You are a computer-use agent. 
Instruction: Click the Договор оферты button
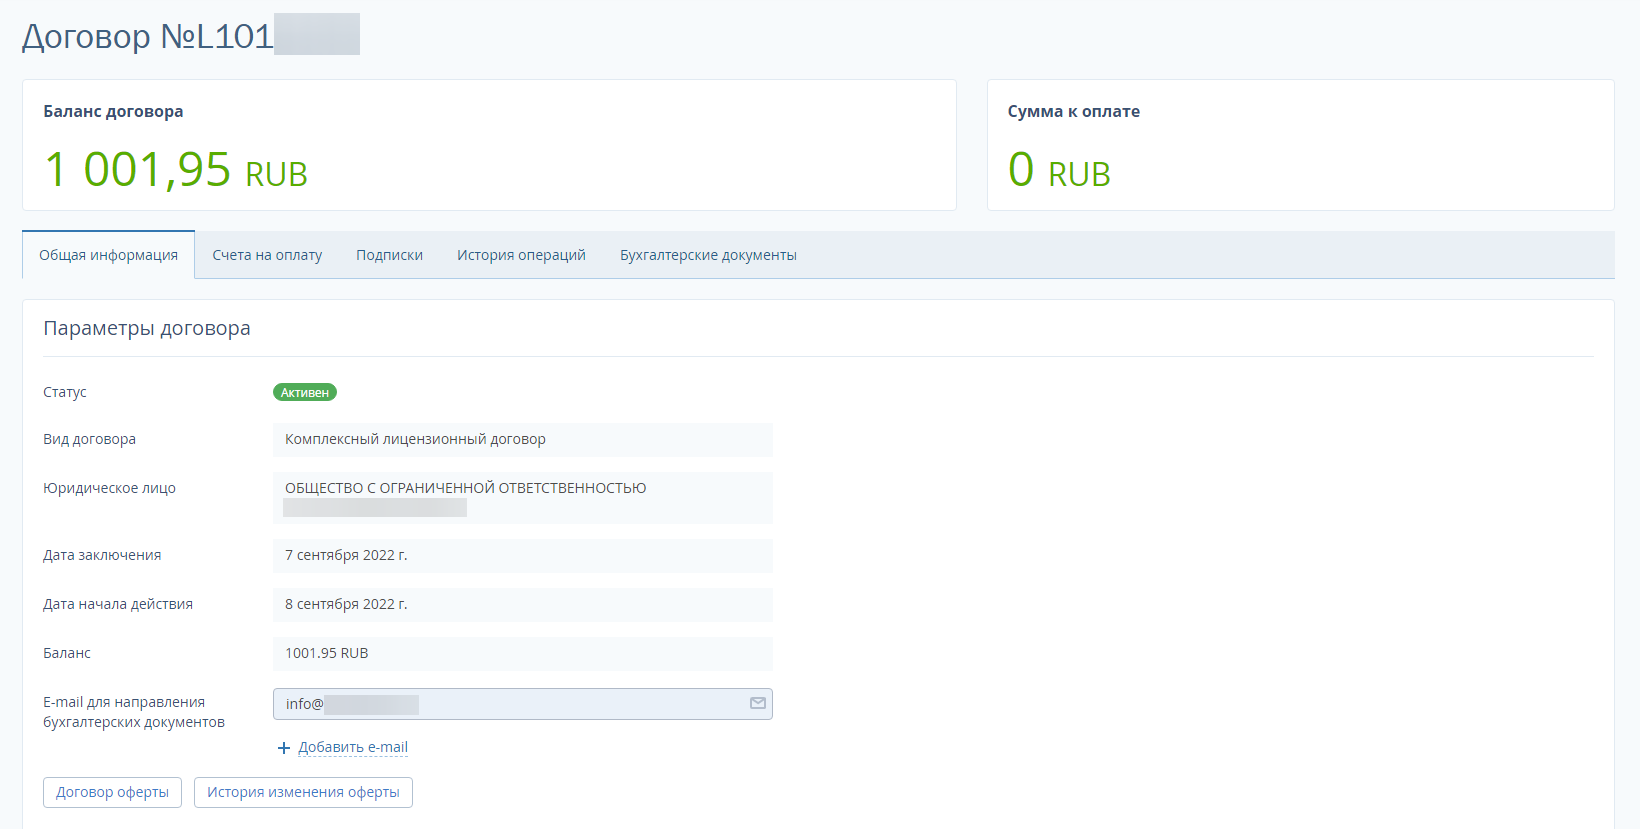(112, 792)
